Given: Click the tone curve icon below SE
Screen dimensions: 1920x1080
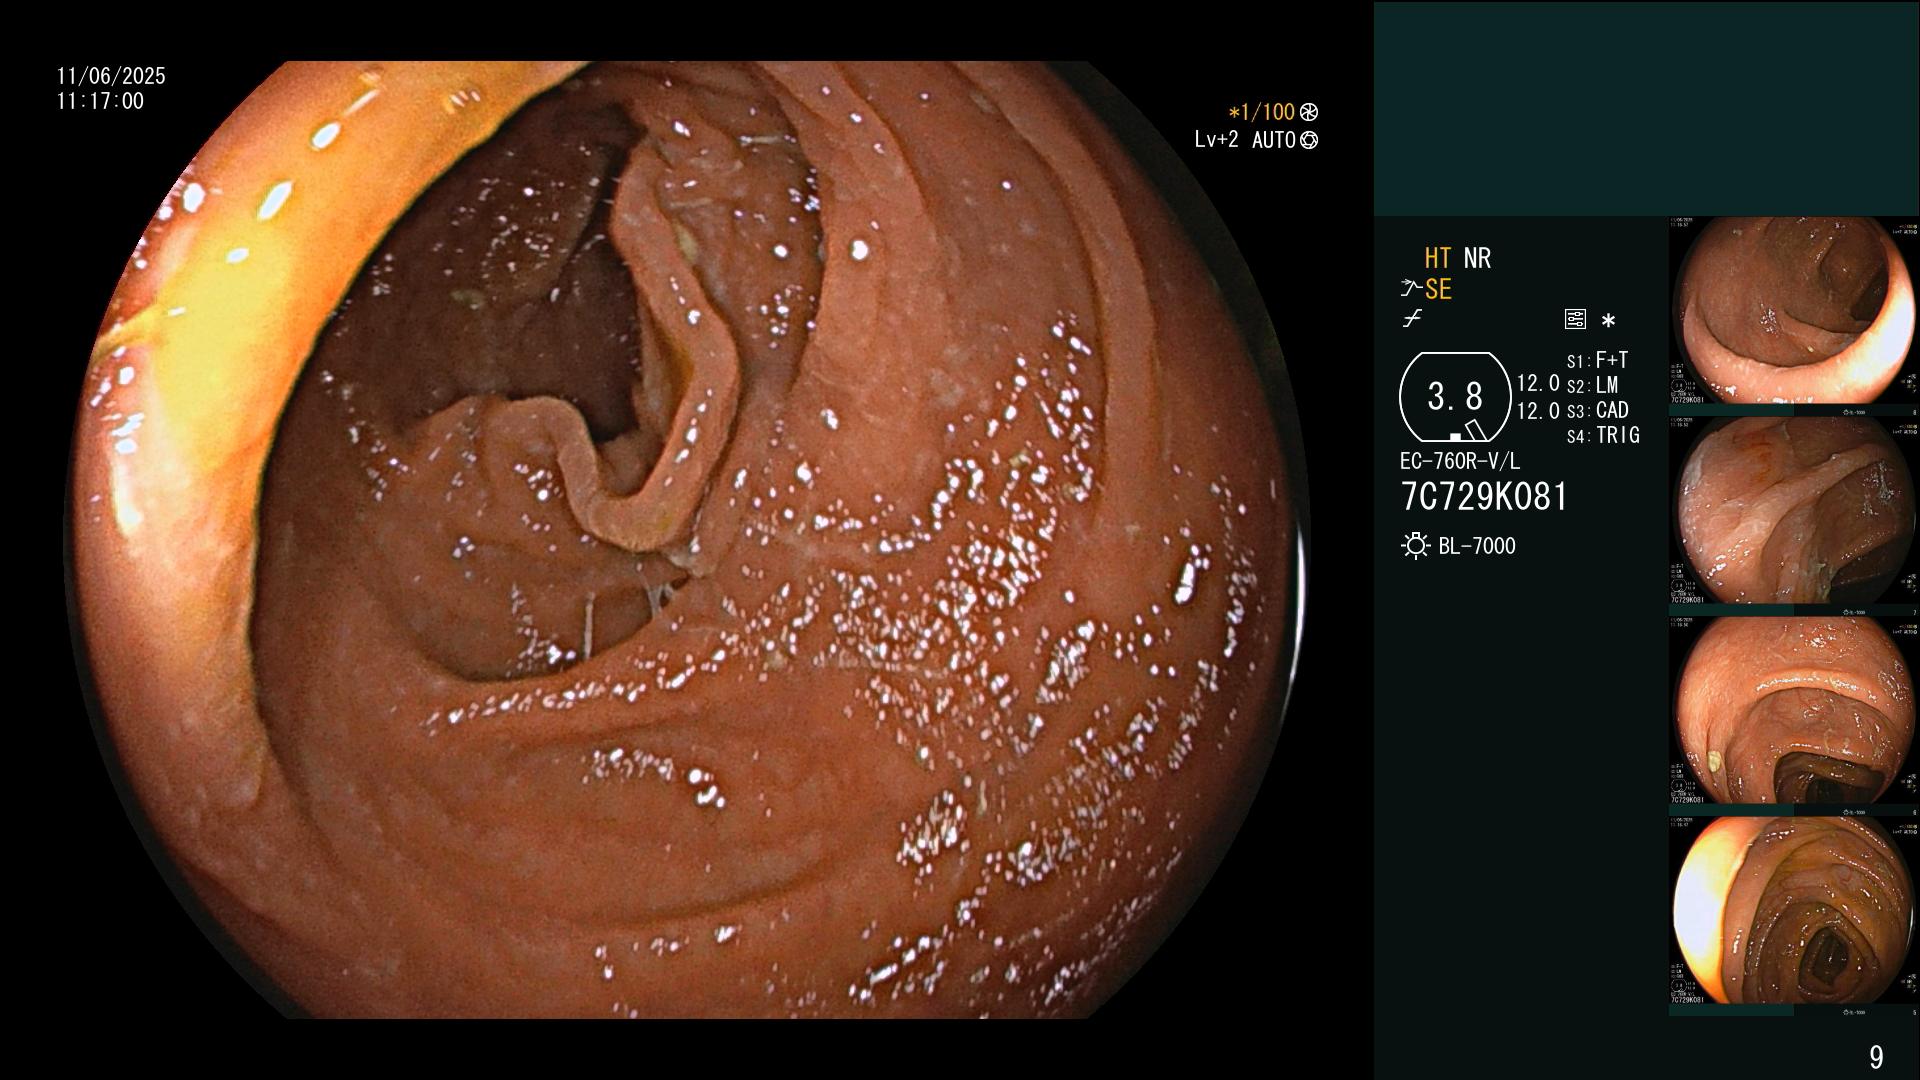Looking at the screenshot, I should pyautogui.click(x=1412, y=320).
